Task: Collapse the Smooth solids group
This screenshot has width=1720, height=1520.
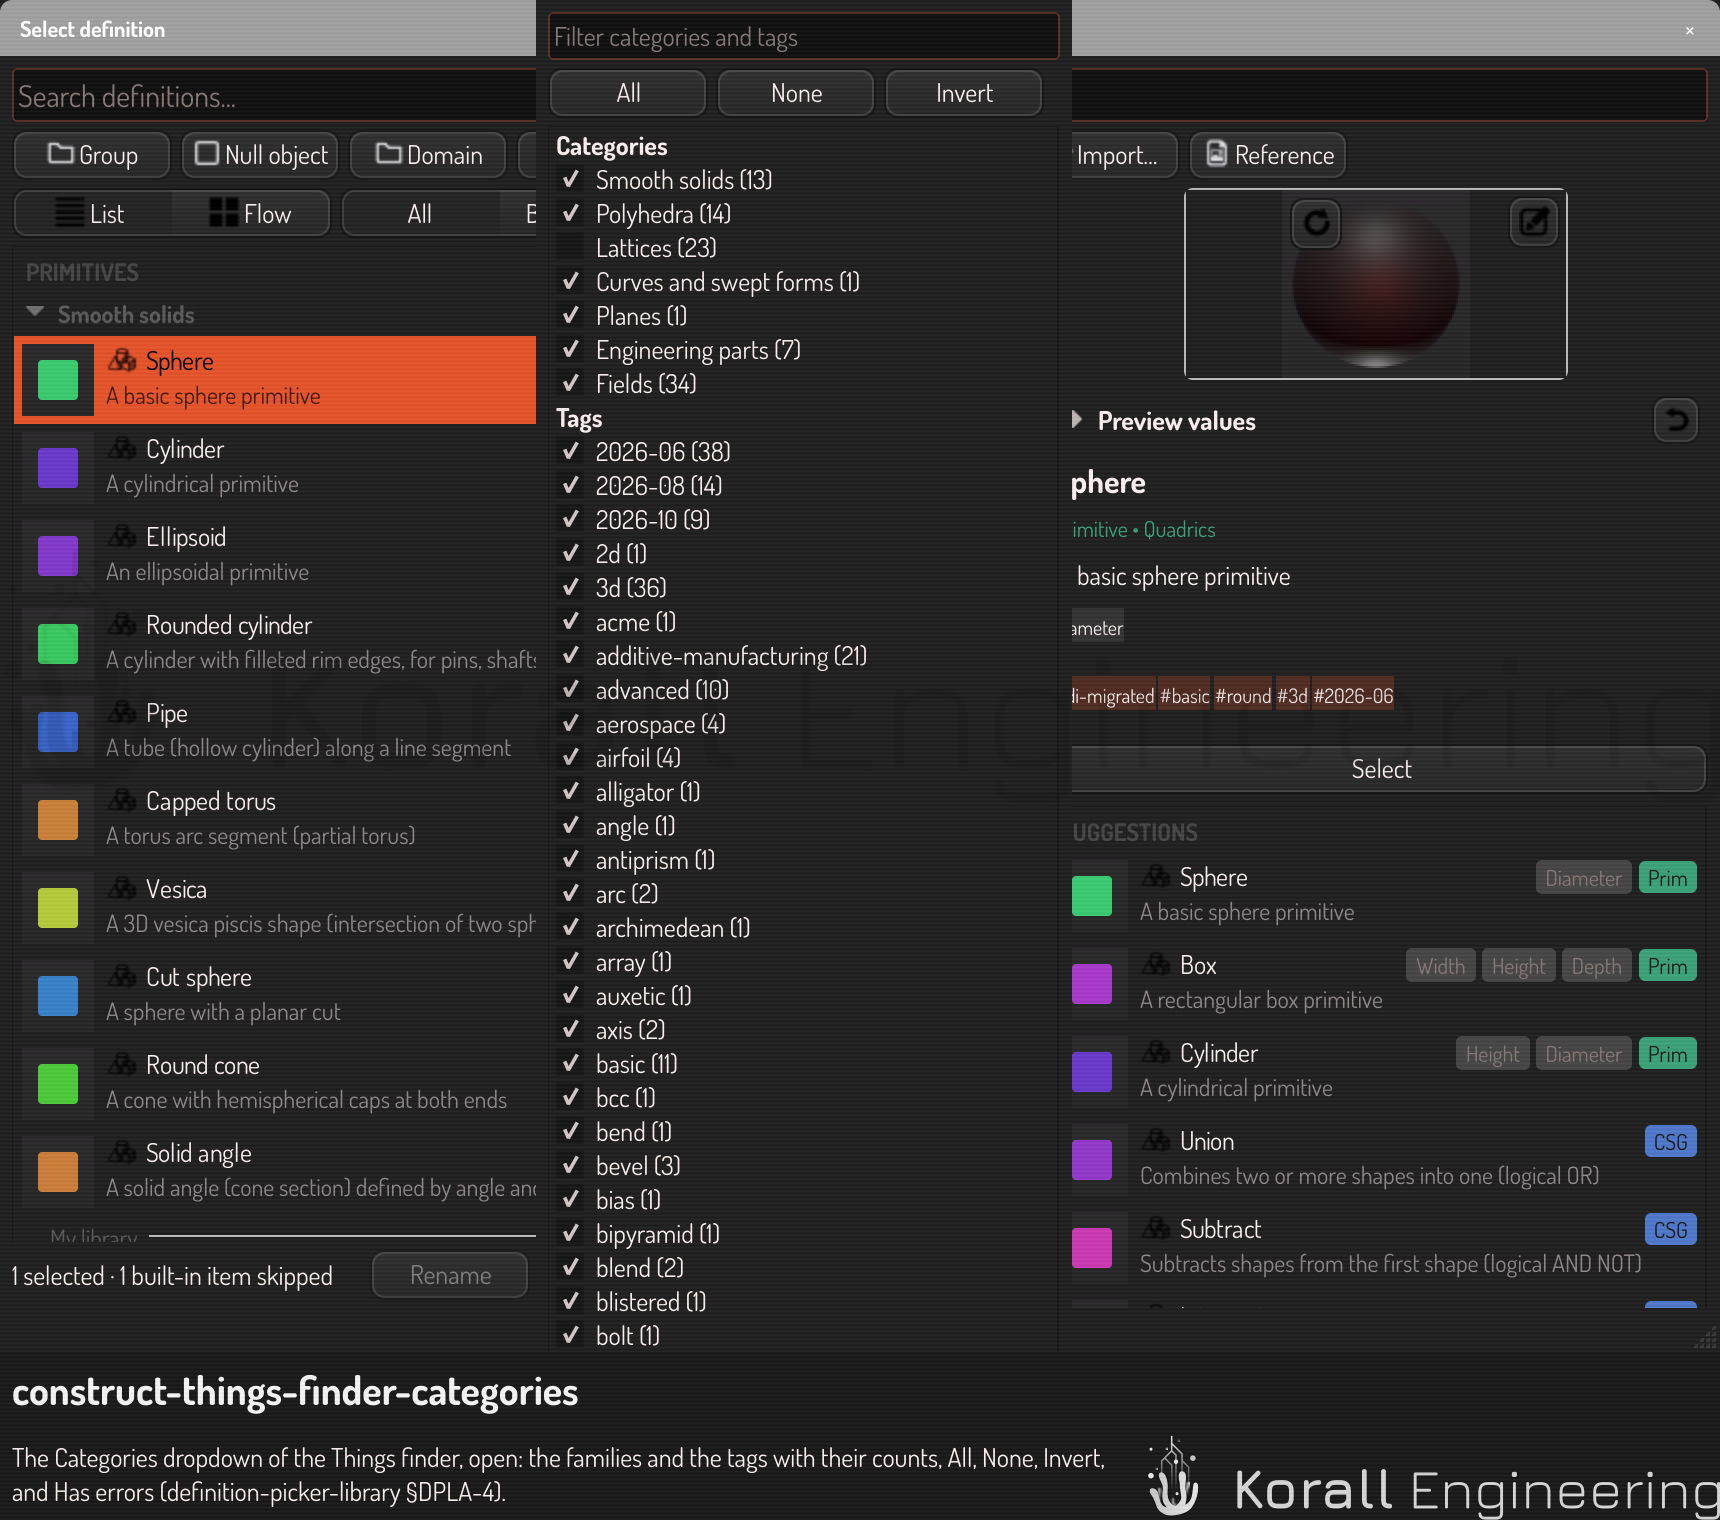Action: (x=35, y=313)
